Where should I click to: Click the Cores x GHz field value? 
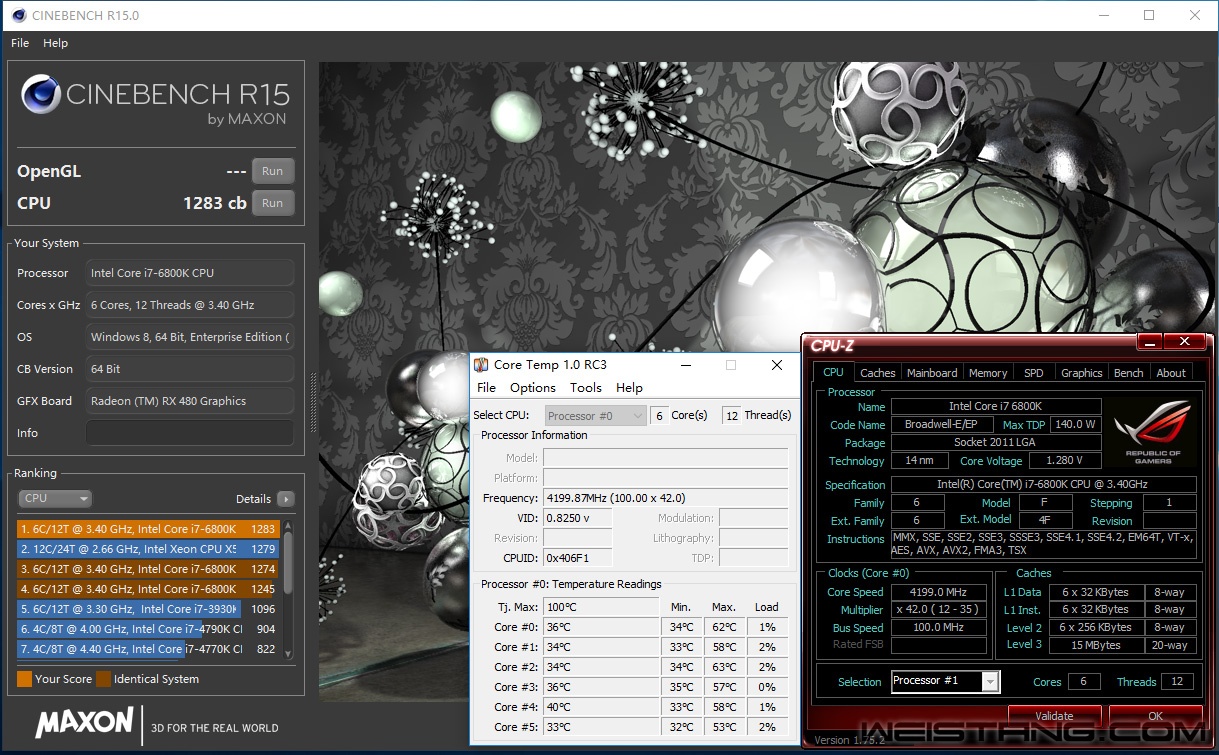pyautogui.click(x=190, y=305)
